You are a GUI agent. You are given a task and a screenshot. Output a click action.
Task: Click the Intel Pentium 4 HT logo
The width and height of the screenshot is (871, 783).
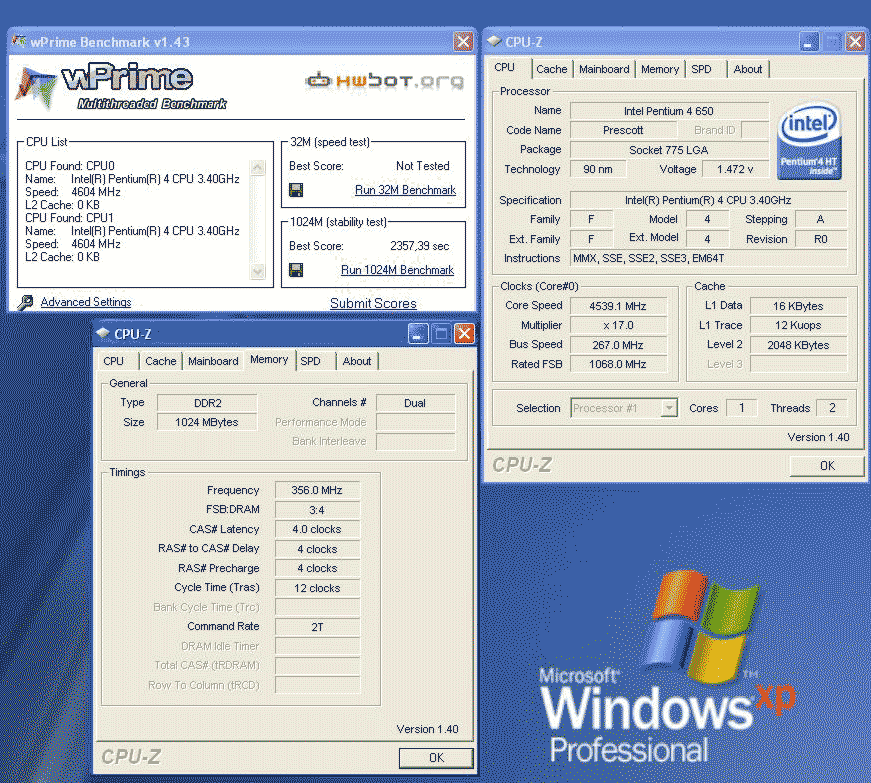coord(809,140)
